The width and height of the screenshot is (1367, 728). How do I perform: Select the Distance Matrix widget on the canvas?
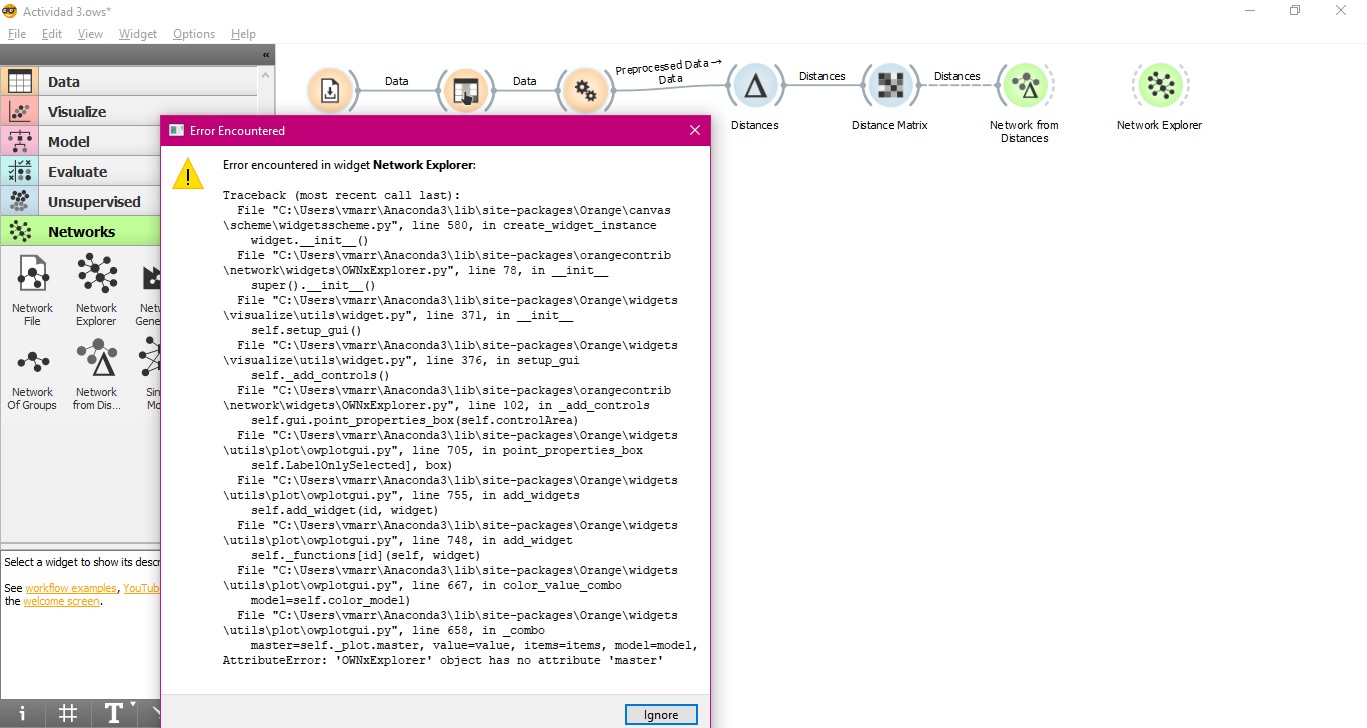(890, 84)
